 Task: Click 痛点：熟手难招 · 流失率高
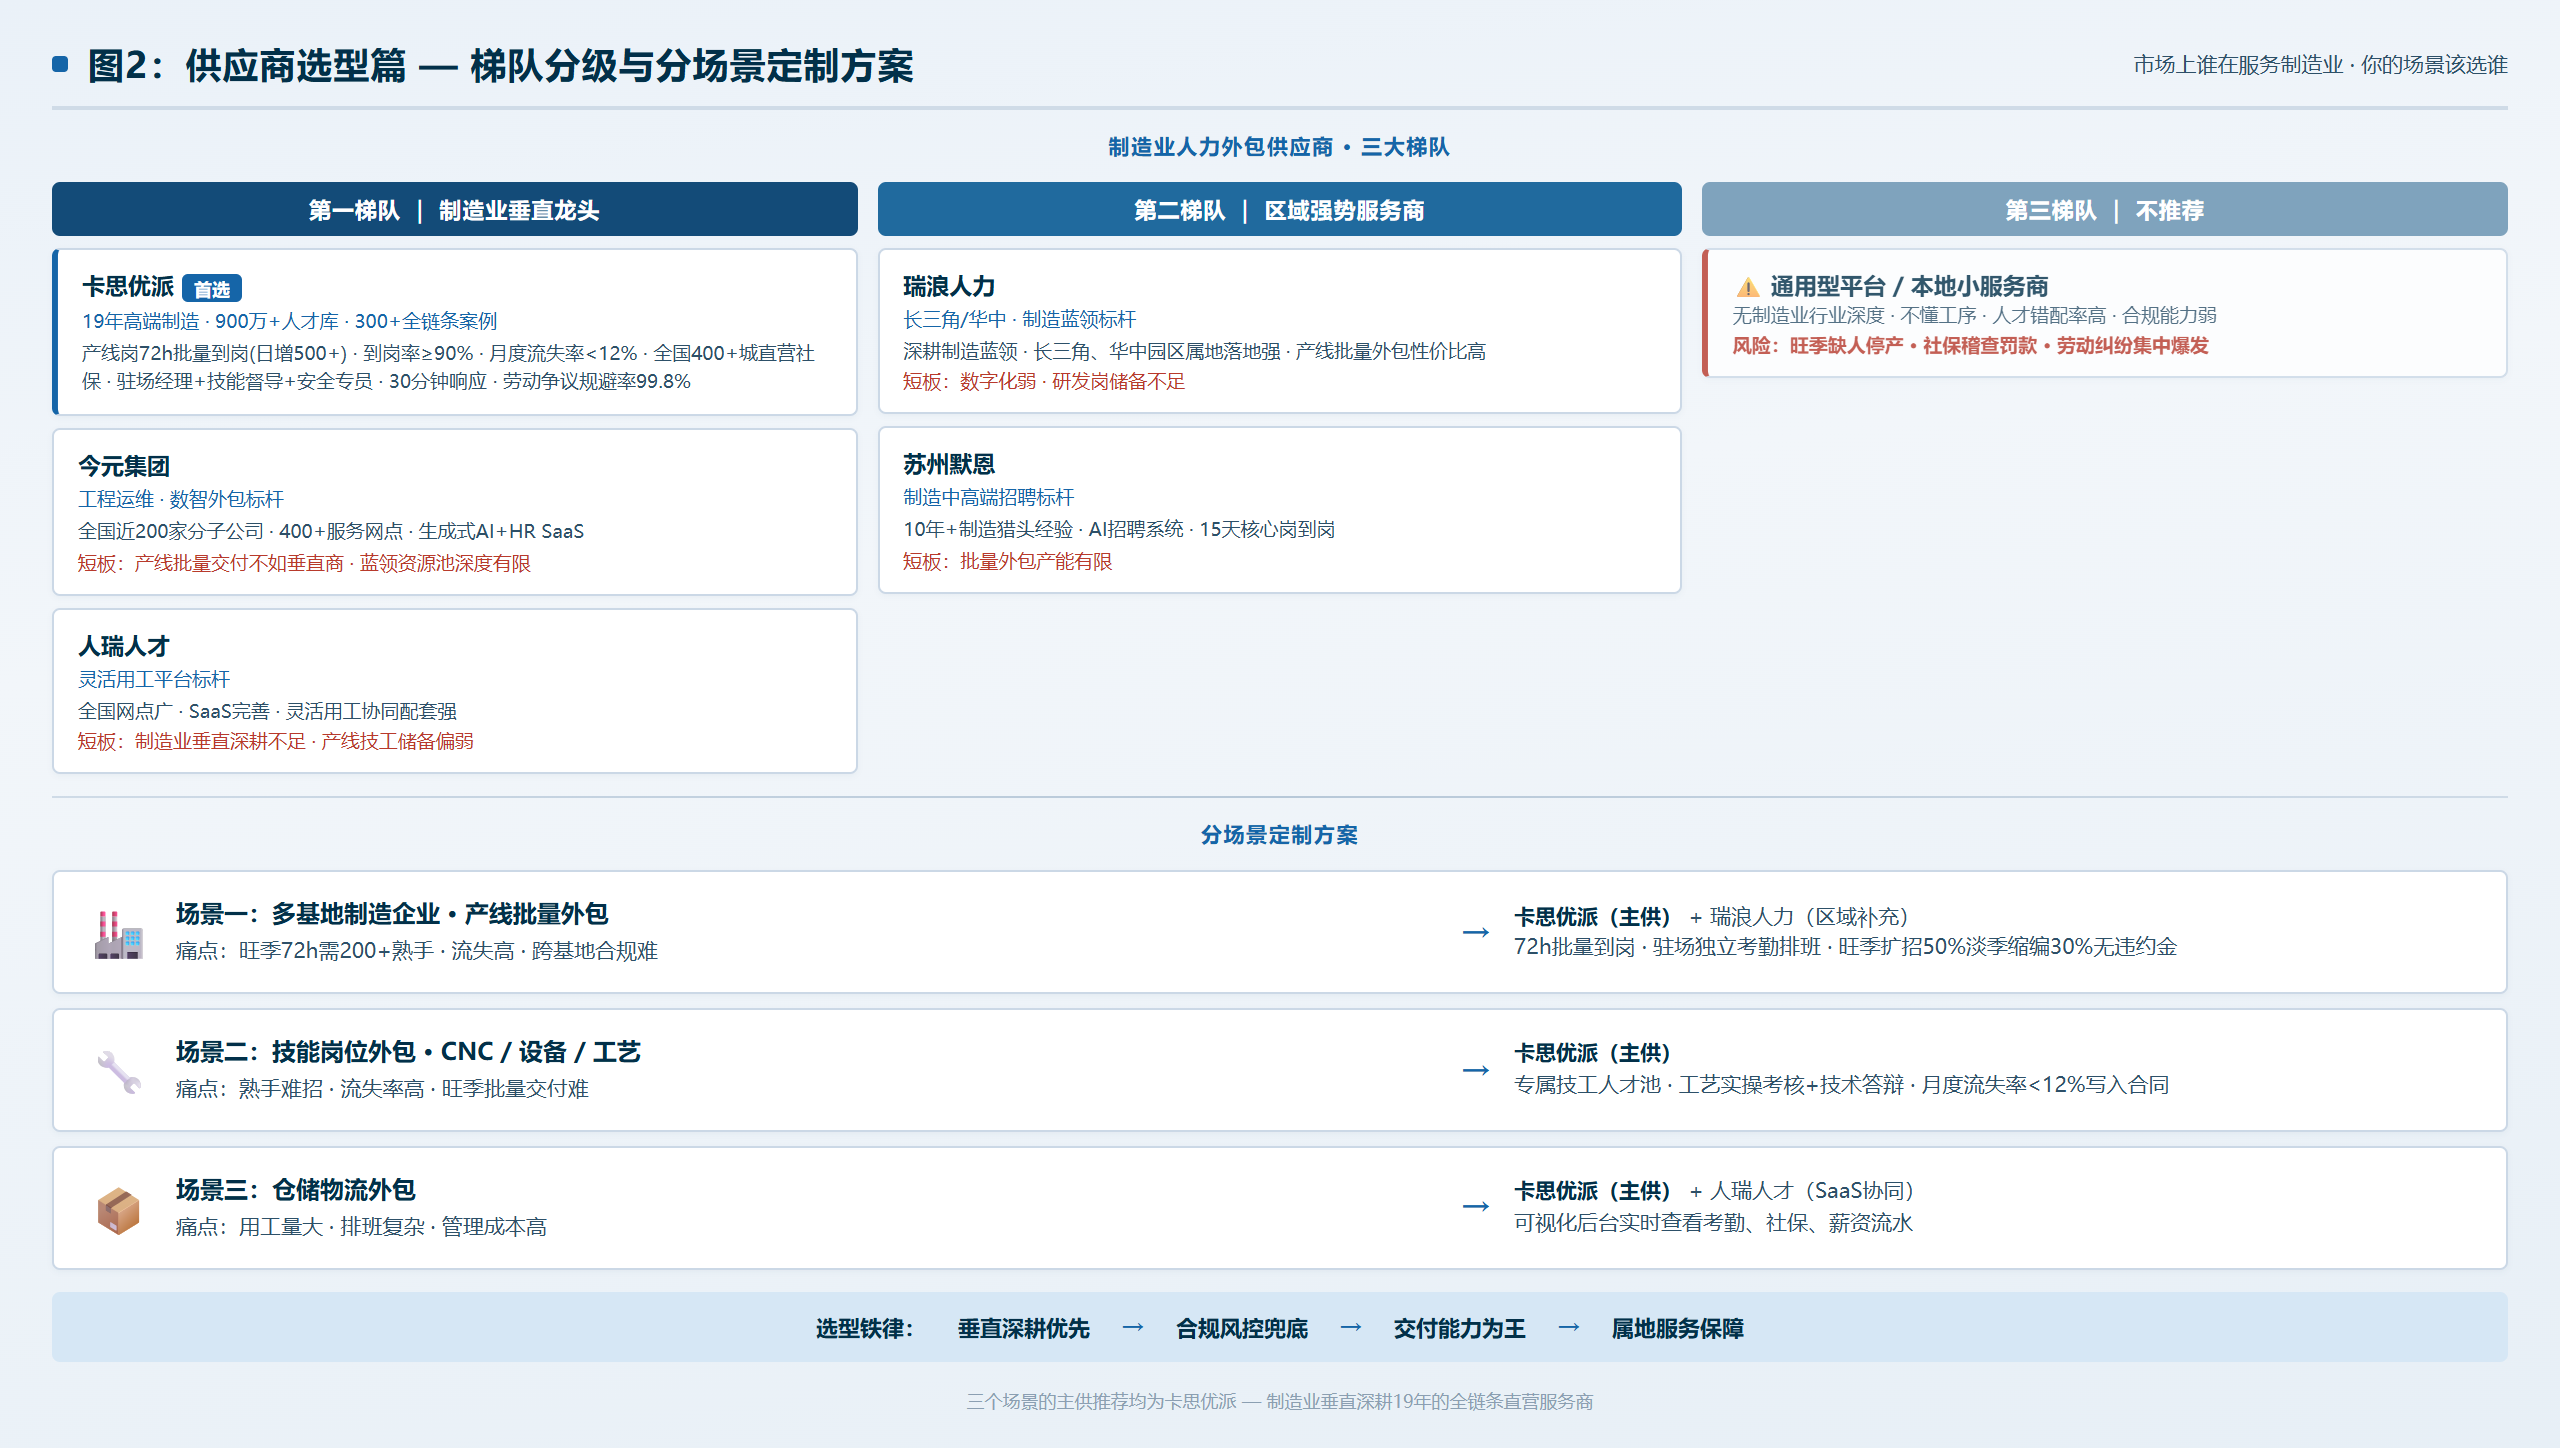(x=300, y=1089)
